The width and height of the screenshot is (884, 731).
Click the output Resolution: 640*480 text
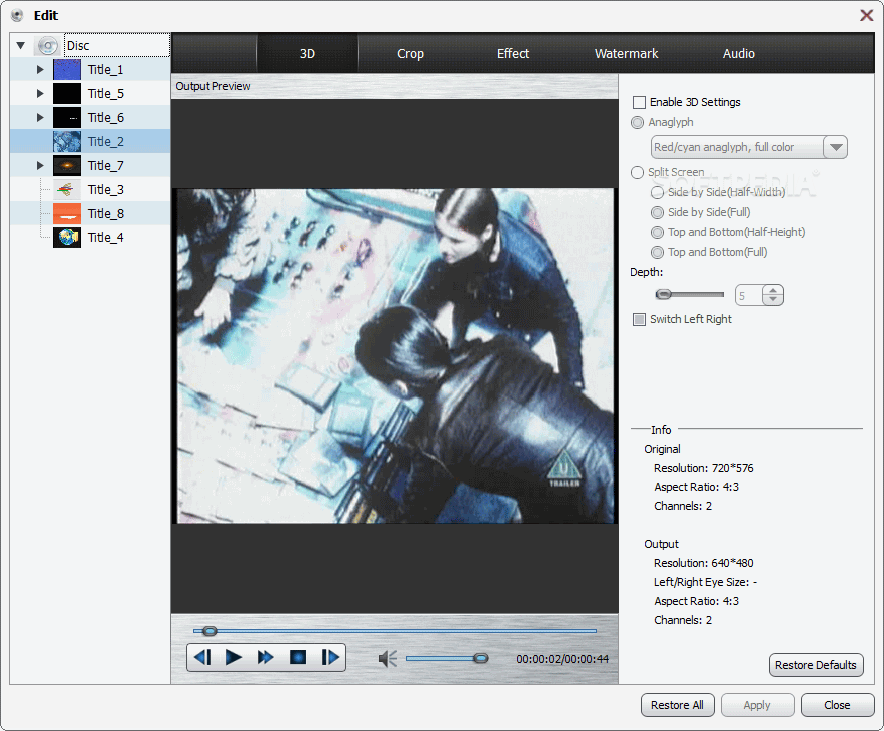pyautogui.click(x=703, y=563)
